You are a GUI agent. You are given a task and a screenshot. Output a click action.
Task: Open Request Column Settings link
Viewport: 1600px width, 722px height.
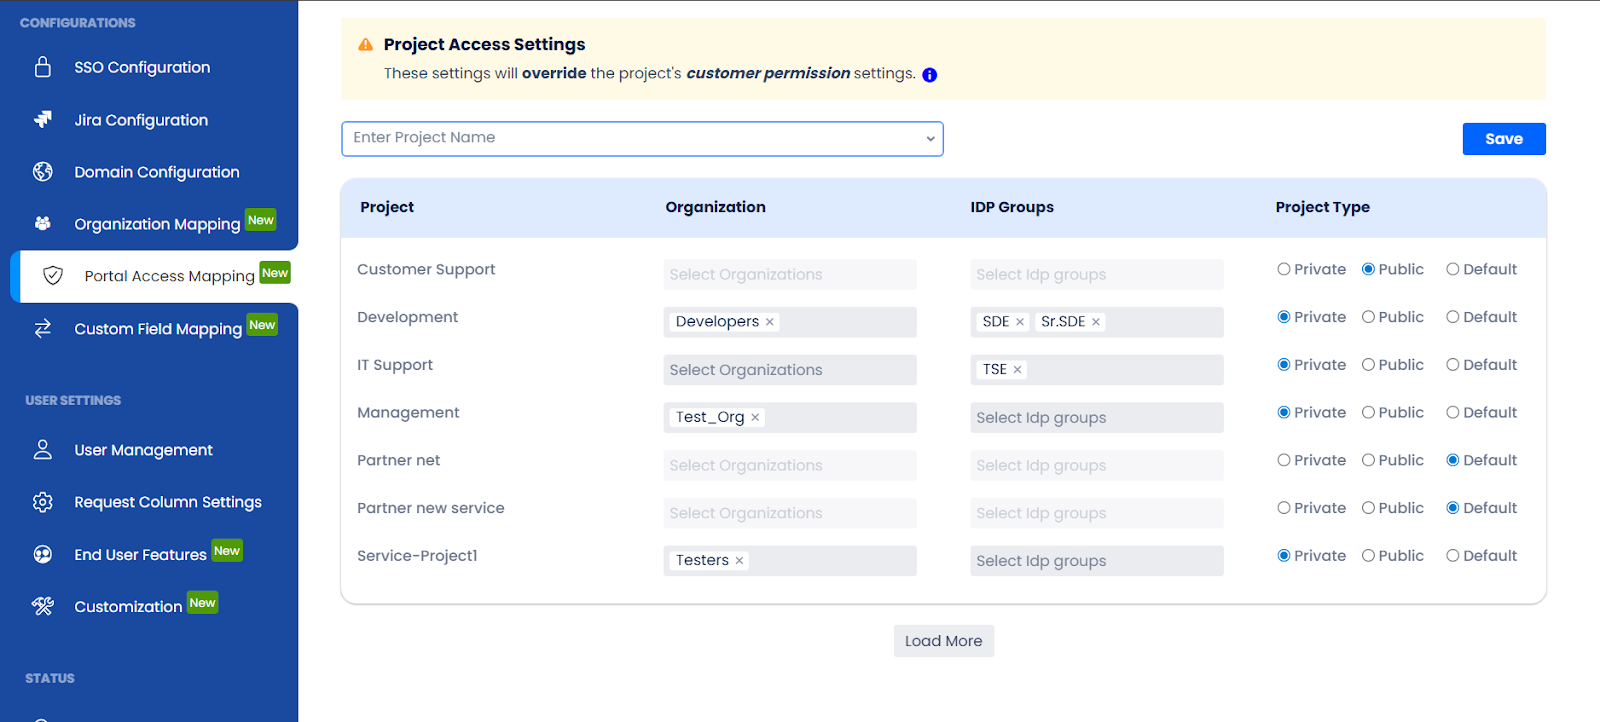(x=168, y=502)
